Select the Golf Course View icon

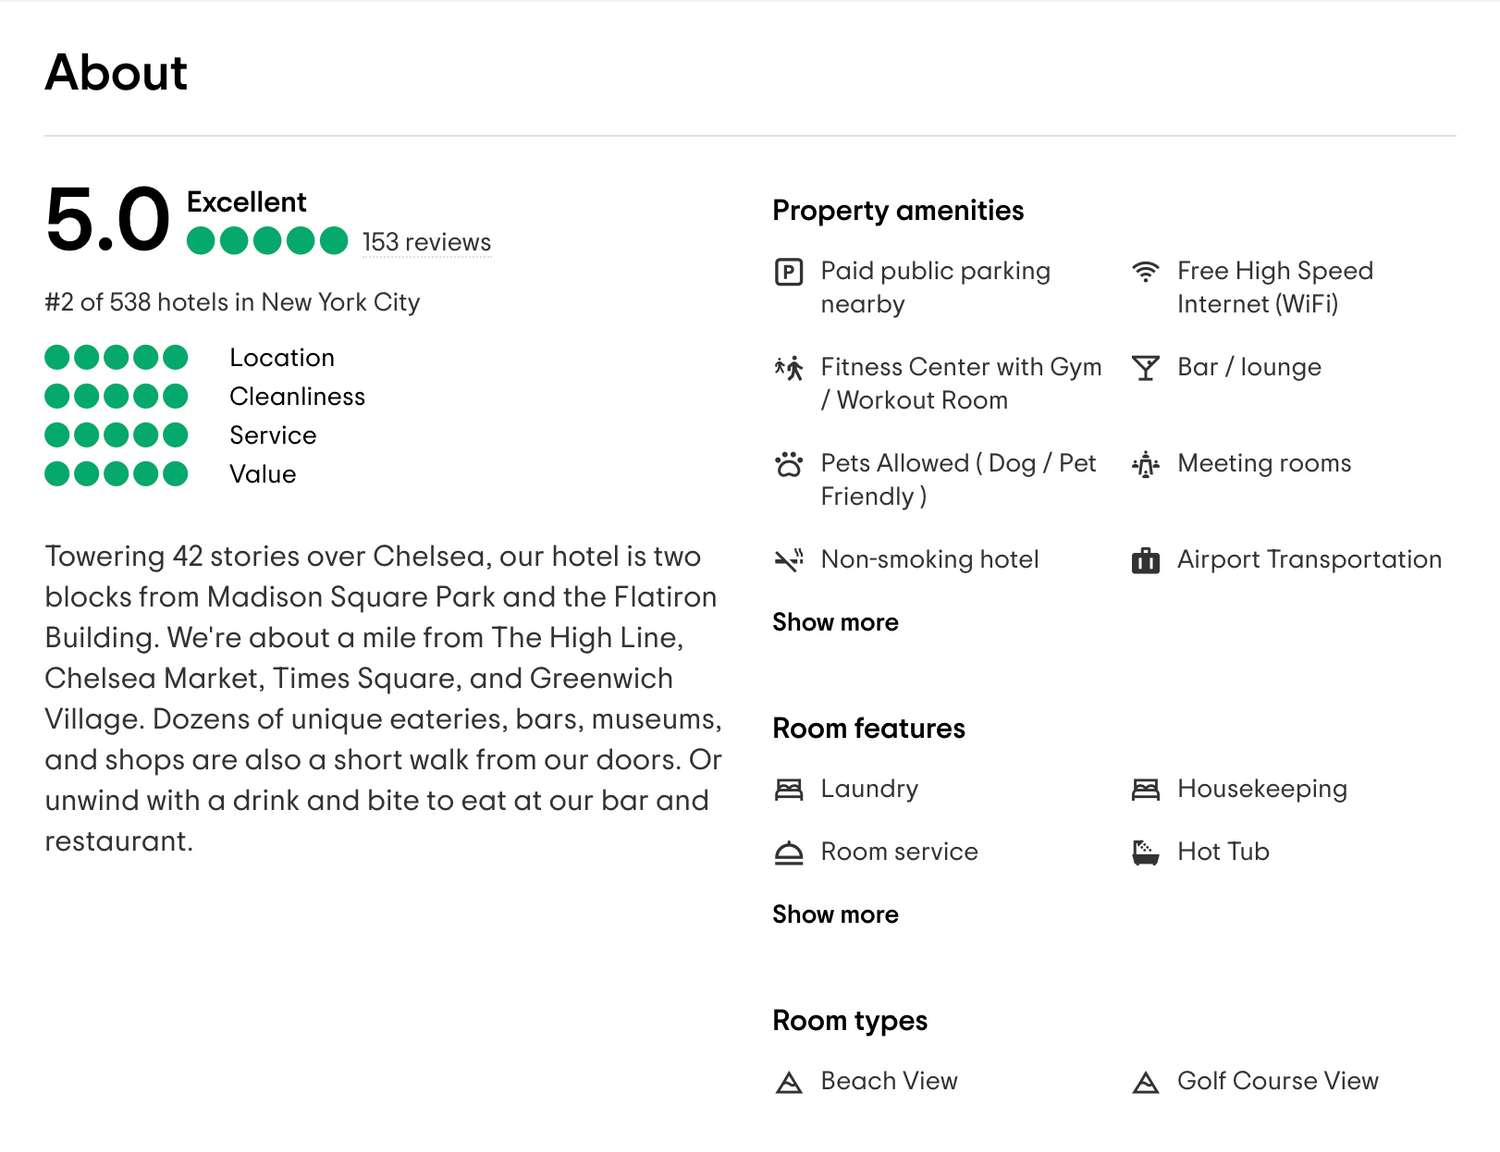1146,1081
